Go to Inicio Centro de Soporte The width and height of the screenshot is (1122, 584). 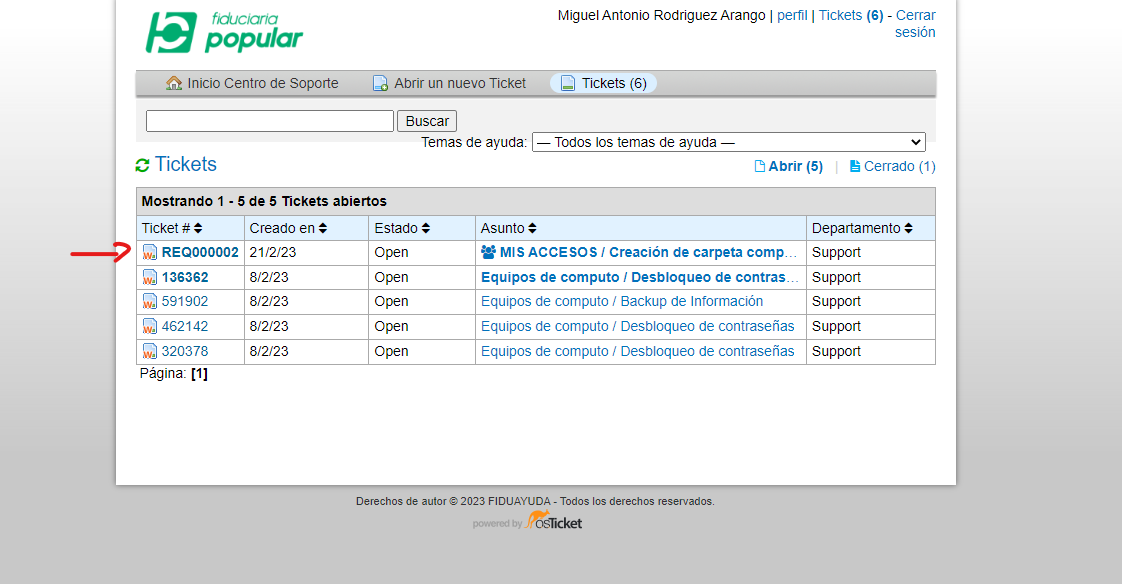tap(252, 83)
